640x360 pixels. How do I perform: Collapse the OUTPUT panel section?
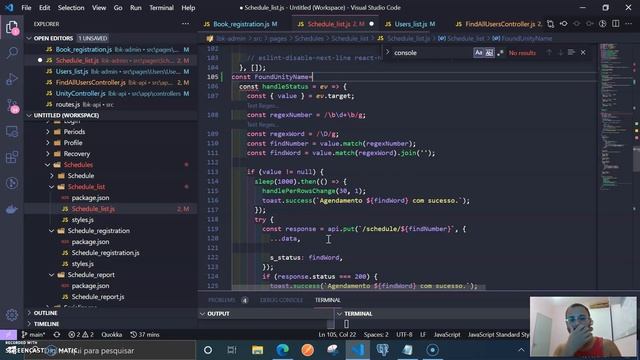(x=218, y=314)
